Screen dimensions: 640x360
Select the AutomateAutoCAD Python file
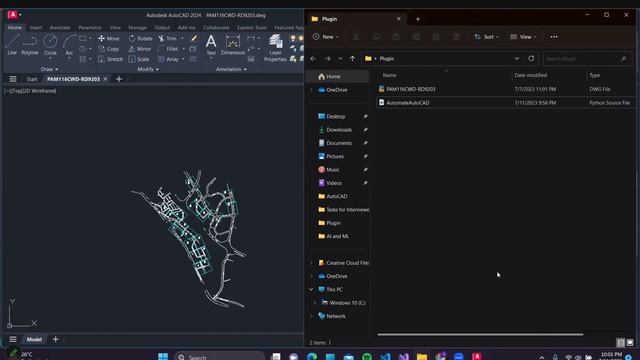[505, 103]
